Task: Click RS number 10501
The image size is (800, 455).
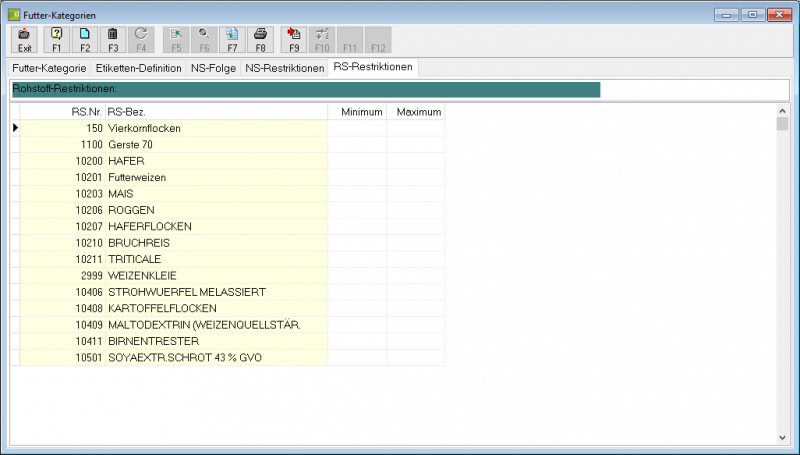Action: tap(89, 357)
